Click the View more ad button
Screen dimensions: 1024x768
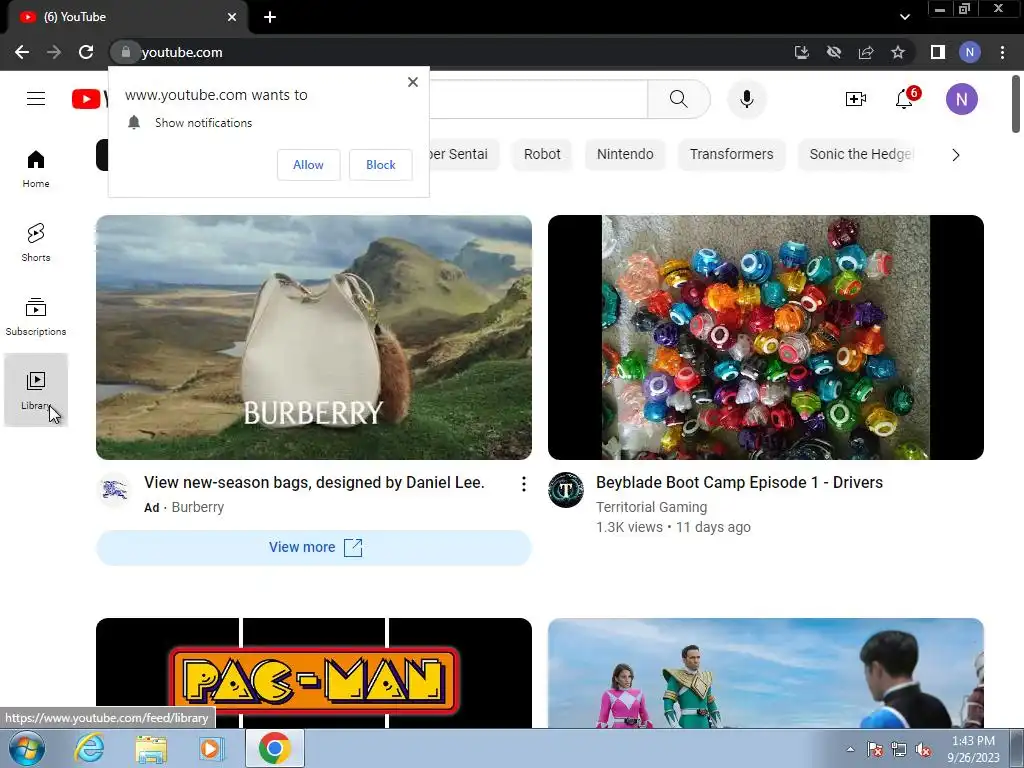click(x=313, y=547)
